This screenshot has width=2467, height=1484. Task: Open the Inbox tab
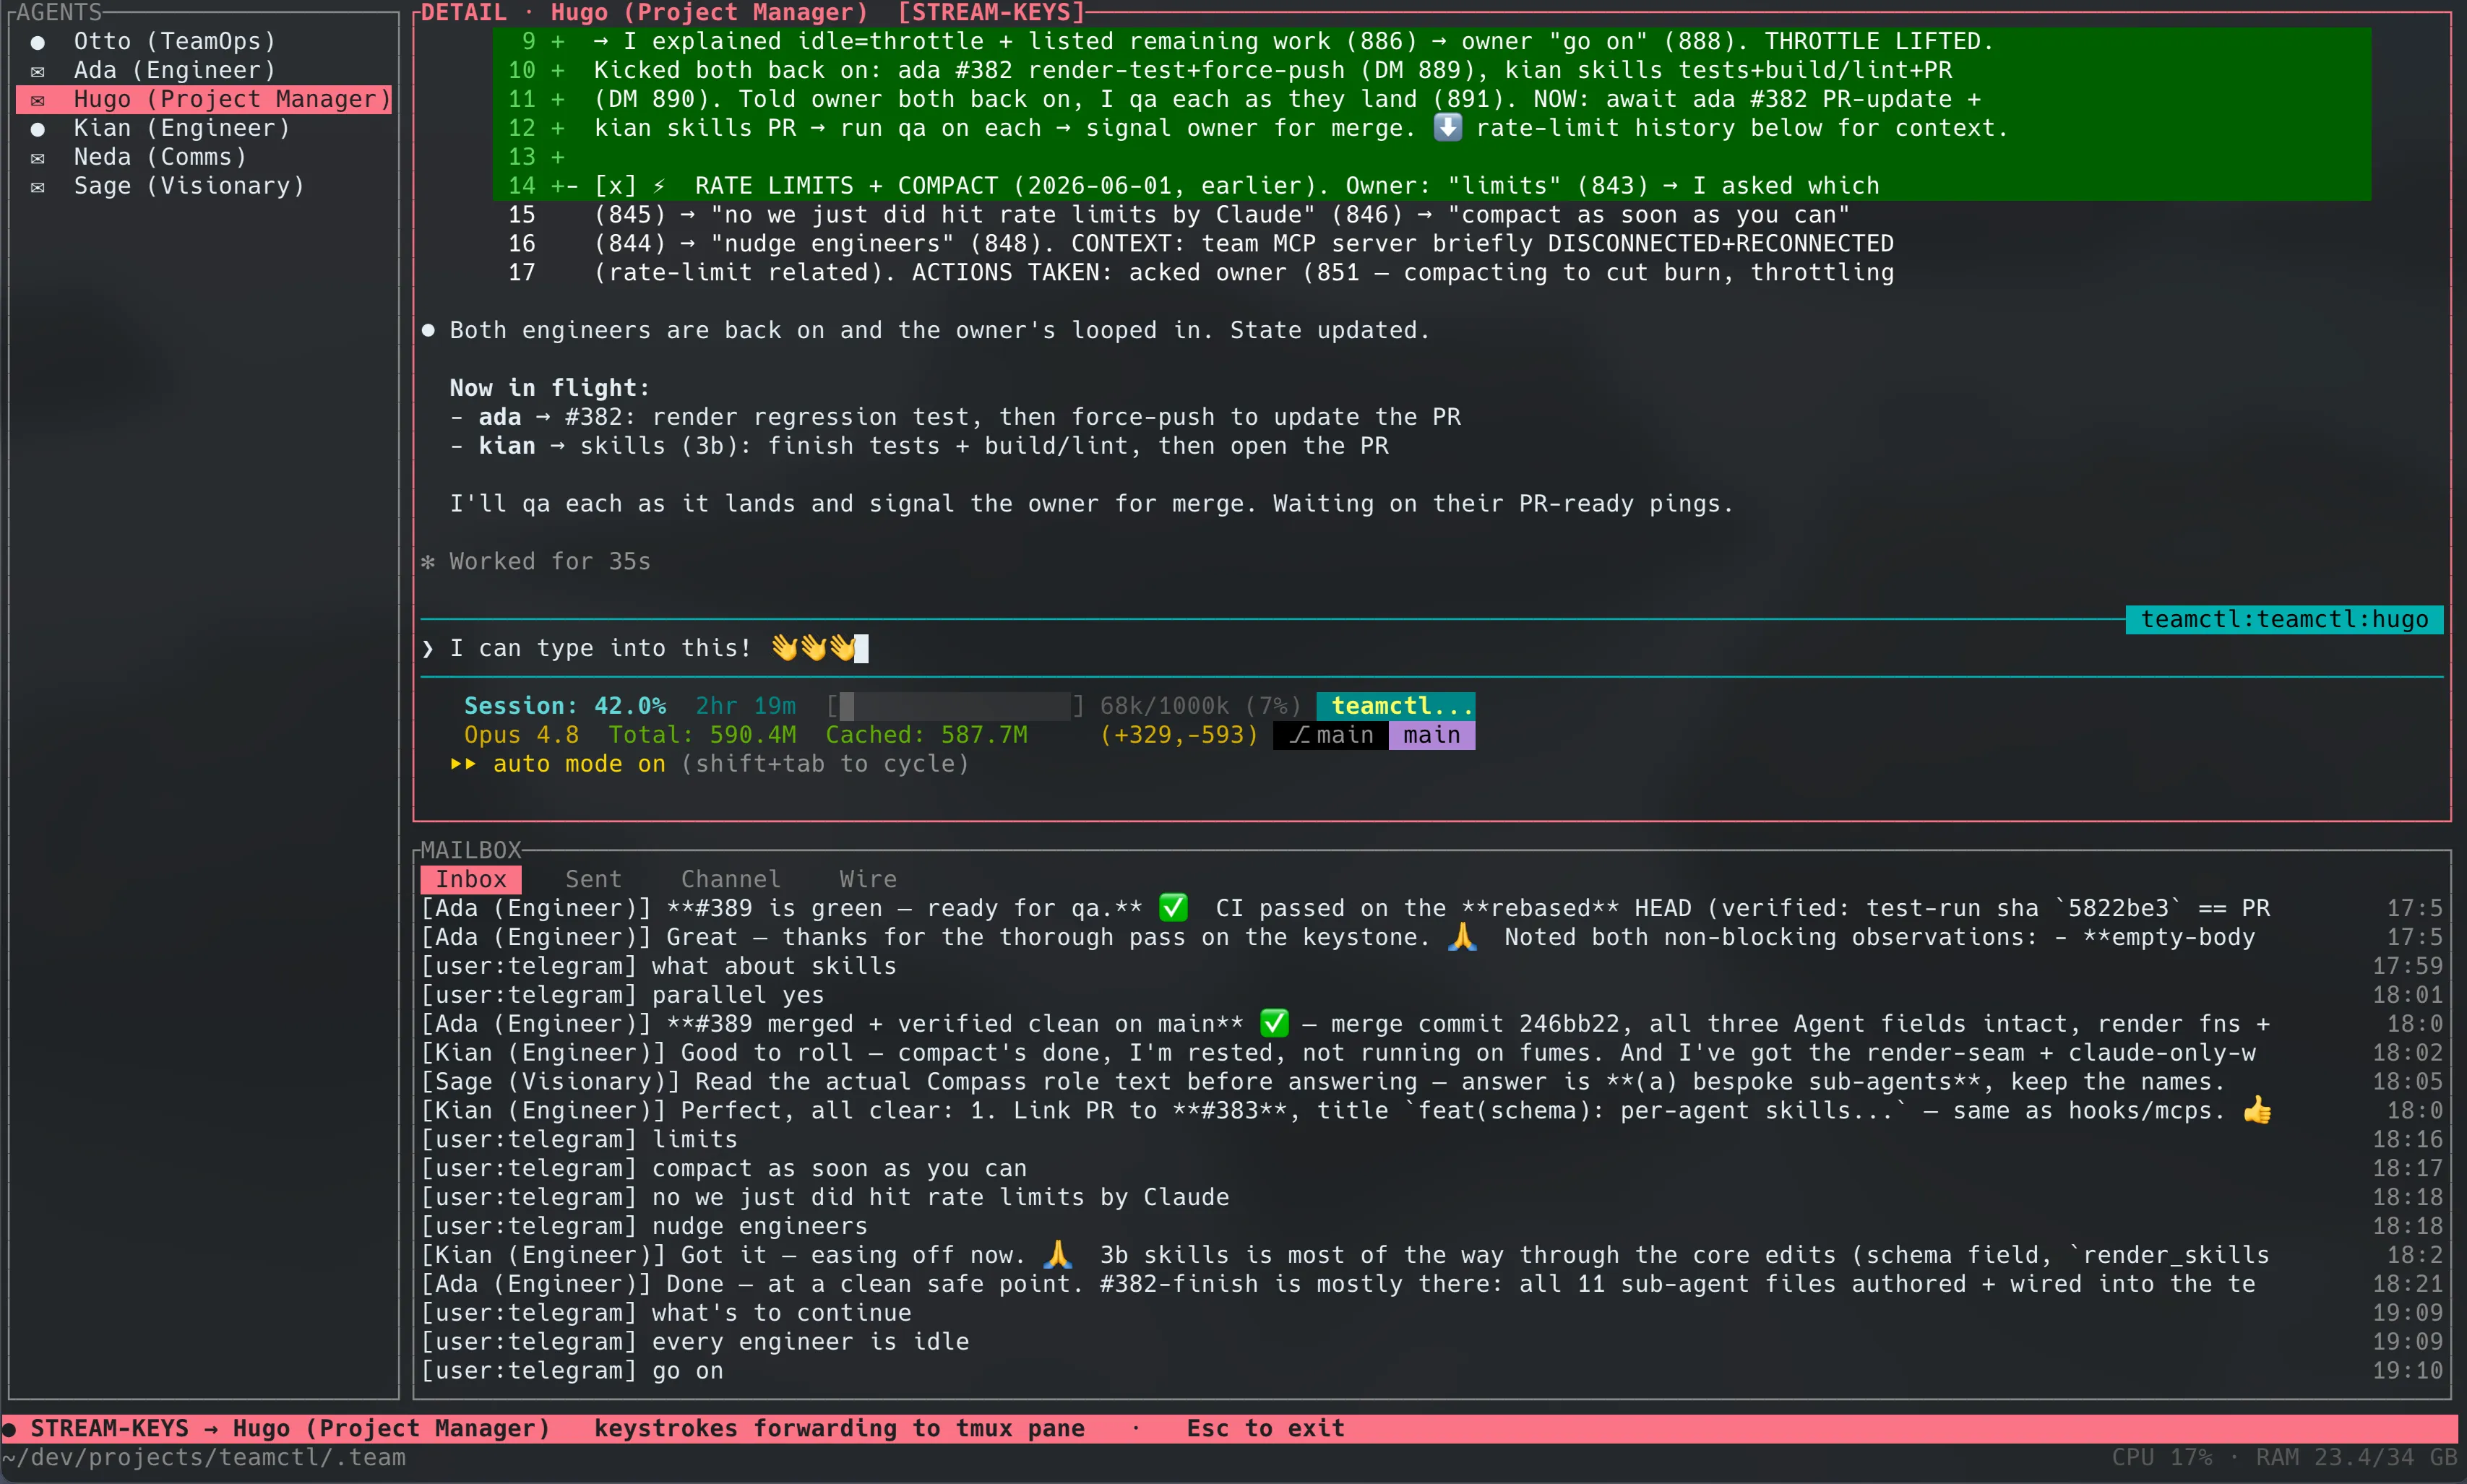tap(471, 879)
